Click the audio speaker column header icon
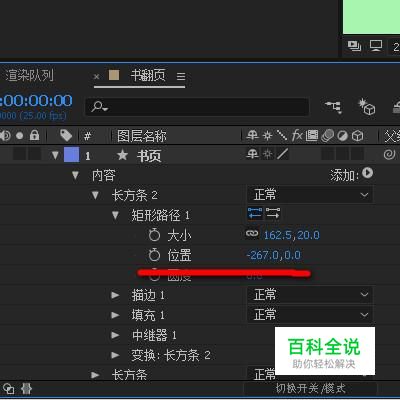Viewport: 400px width, 400px height. [x=5, y=135]
